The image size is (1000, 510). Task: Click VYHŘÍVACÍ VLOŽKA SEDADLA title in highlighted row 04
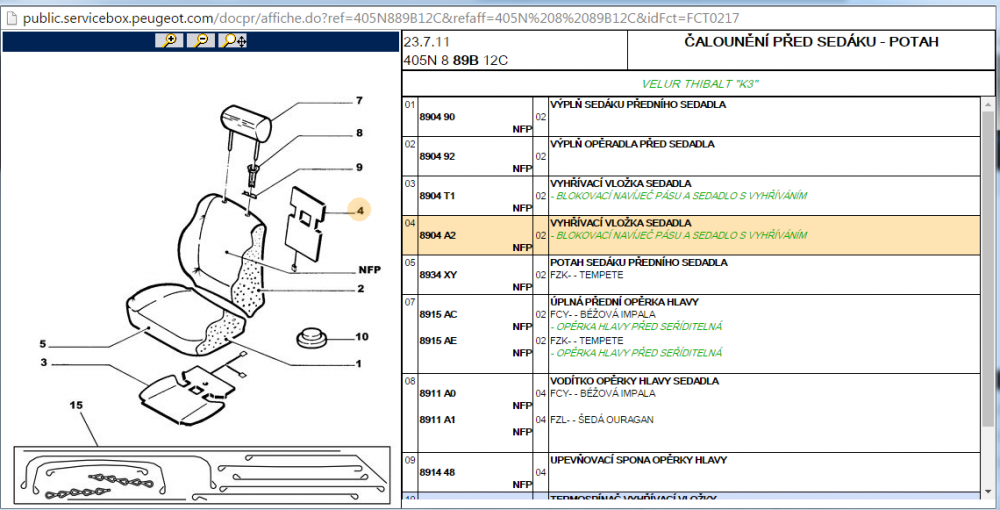(x=621, y=222)
